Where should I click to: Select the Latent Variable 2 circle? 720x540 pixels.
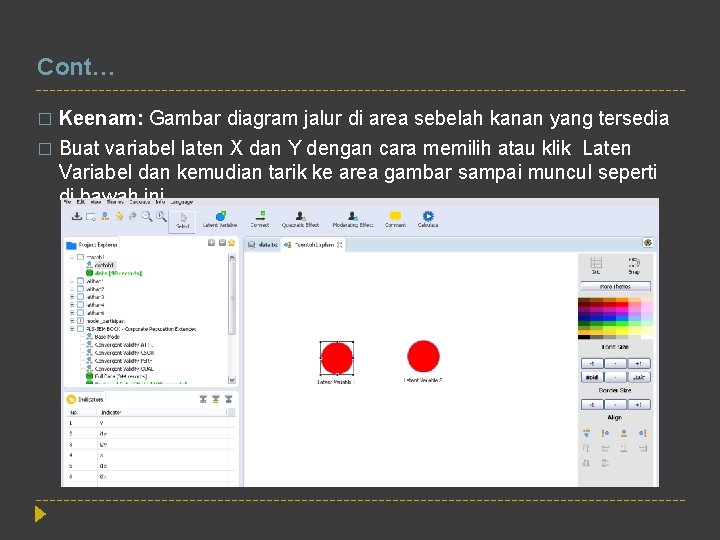click(x=423, y=356)
